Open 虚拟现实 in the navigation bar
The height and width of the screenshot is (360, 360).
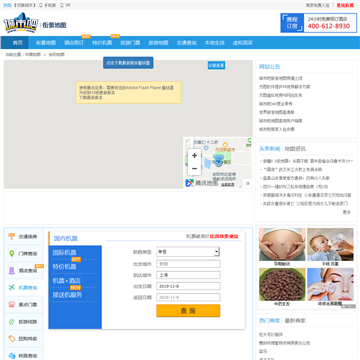(x=243, y=43)
